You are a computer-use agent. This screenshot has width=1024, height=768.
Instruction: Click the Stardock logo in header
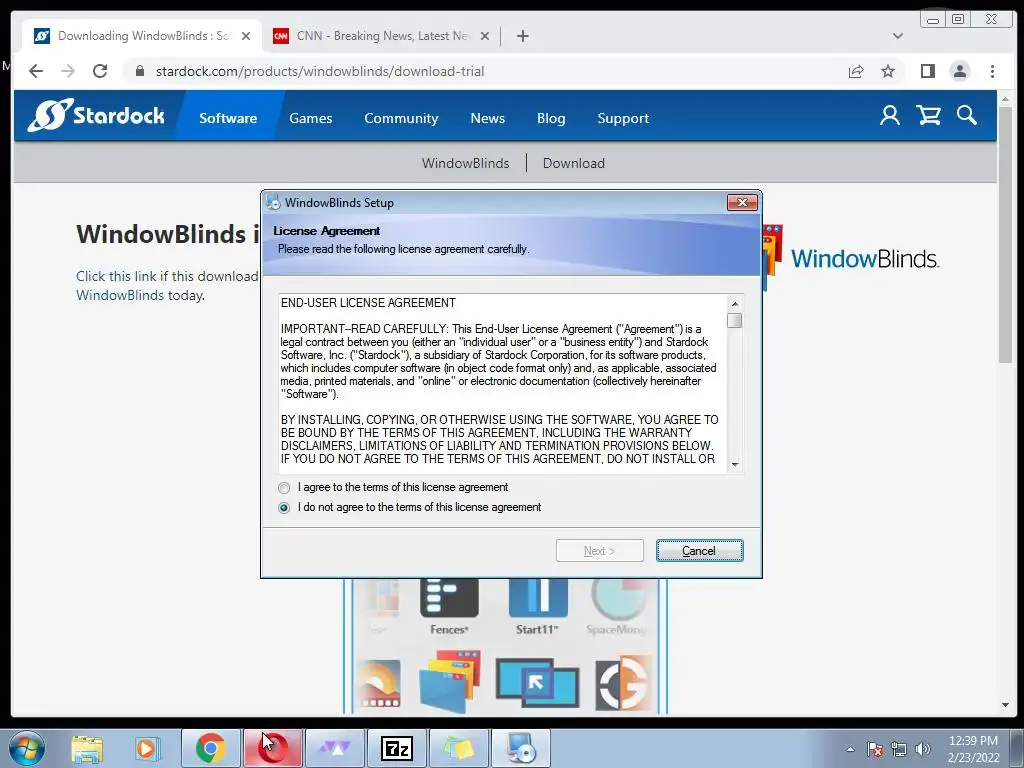tap(96, 116)
